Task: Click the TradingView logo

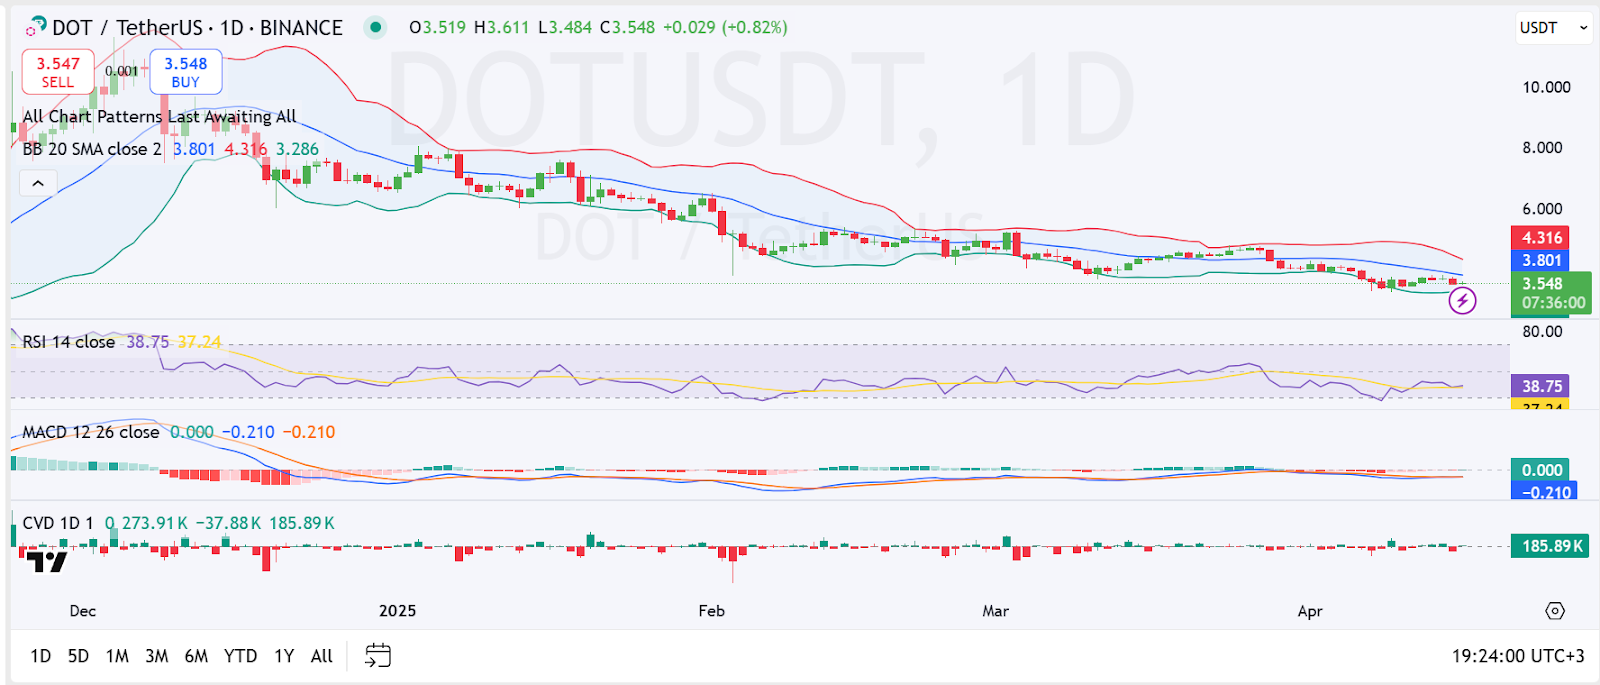Action: coord(46,562)
